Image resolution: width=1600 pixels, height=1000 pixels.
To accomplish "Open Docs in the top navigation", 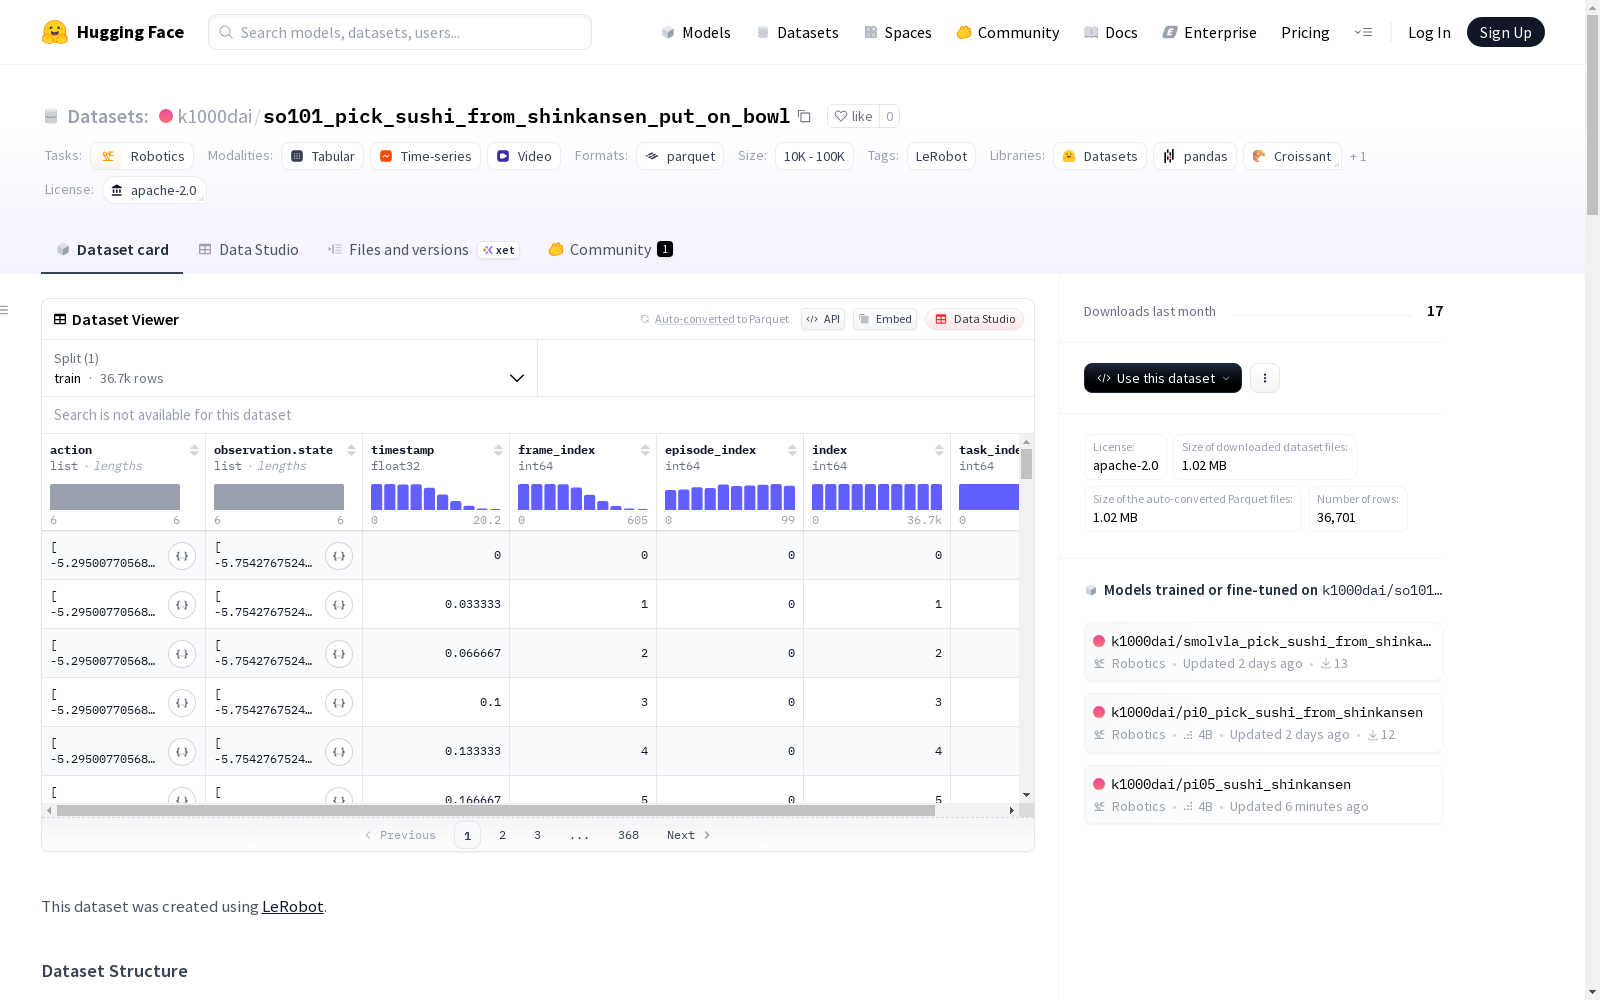I will (1111, 32).
